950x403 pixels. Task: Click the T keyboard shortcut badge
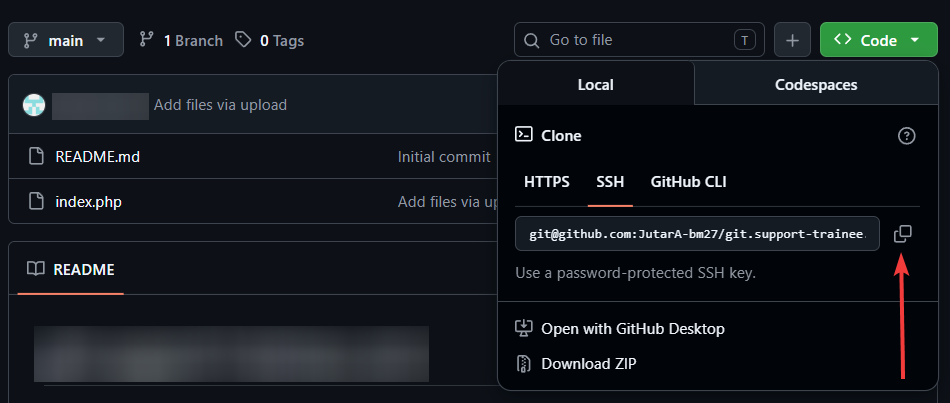[x=745, y=41]
